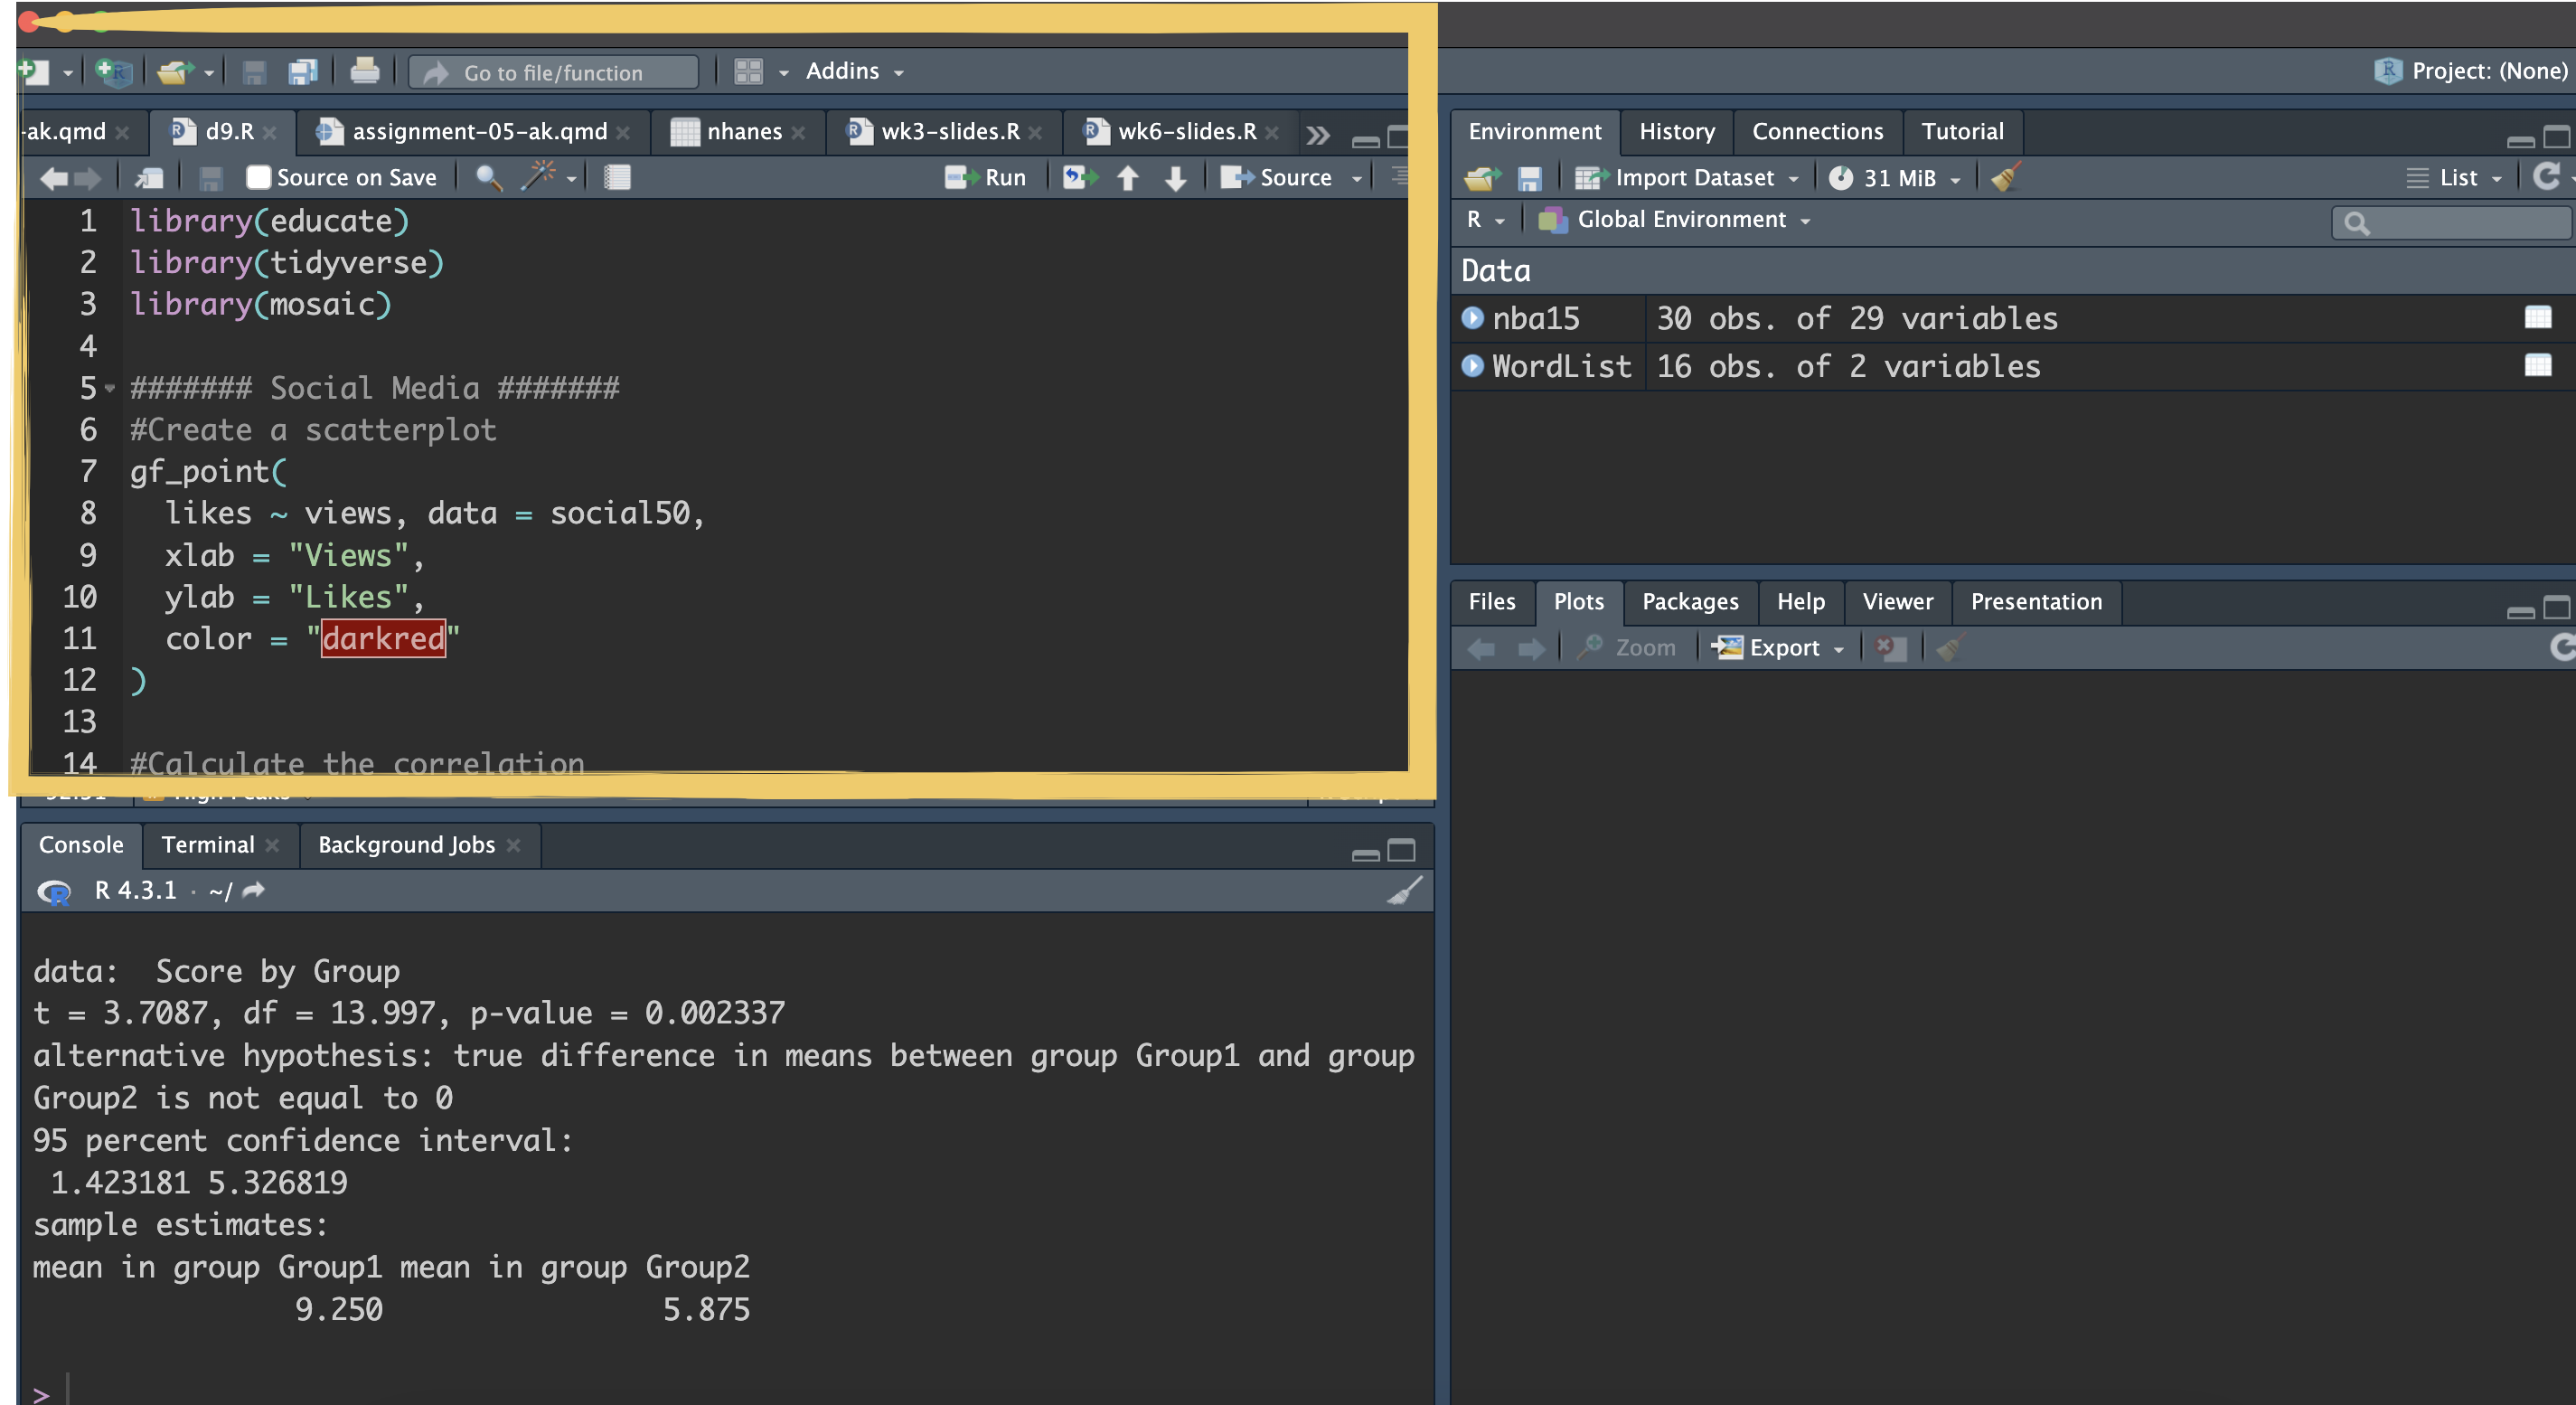This screenshot has height=1405, width=2576.
Task: Click the darkred color preview text
Action: (x=383, y=638)
